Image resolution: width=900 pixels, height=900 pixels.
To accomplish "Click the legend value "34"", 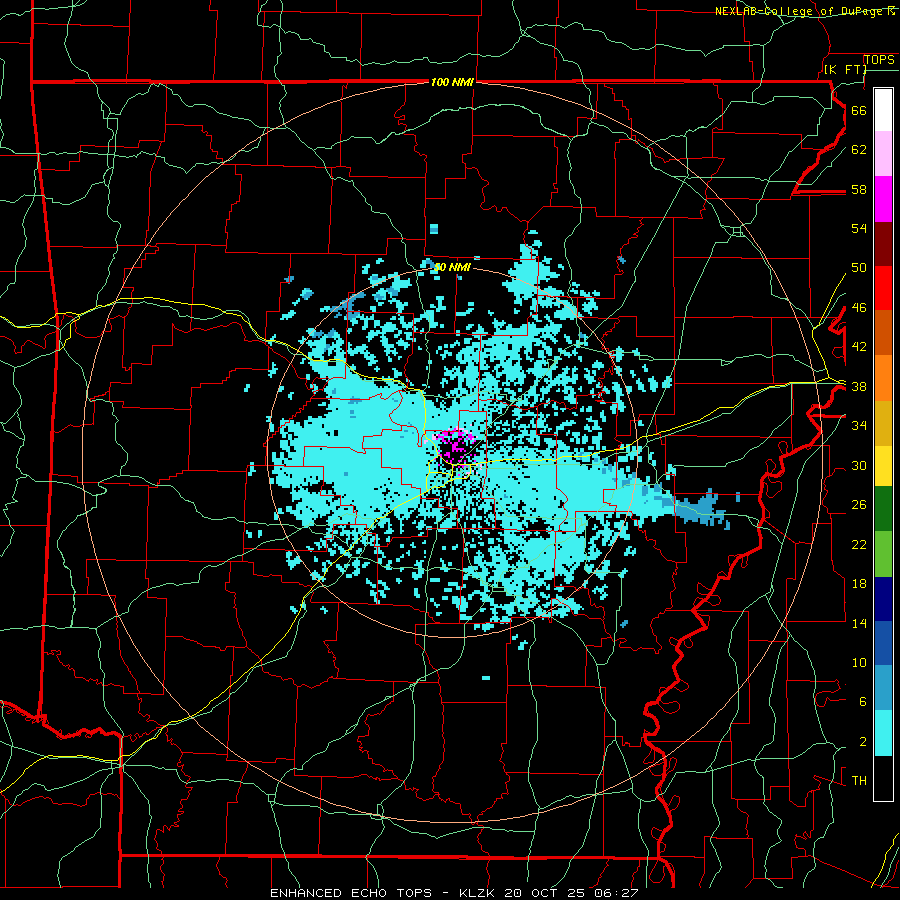I will tap(859, 425).
